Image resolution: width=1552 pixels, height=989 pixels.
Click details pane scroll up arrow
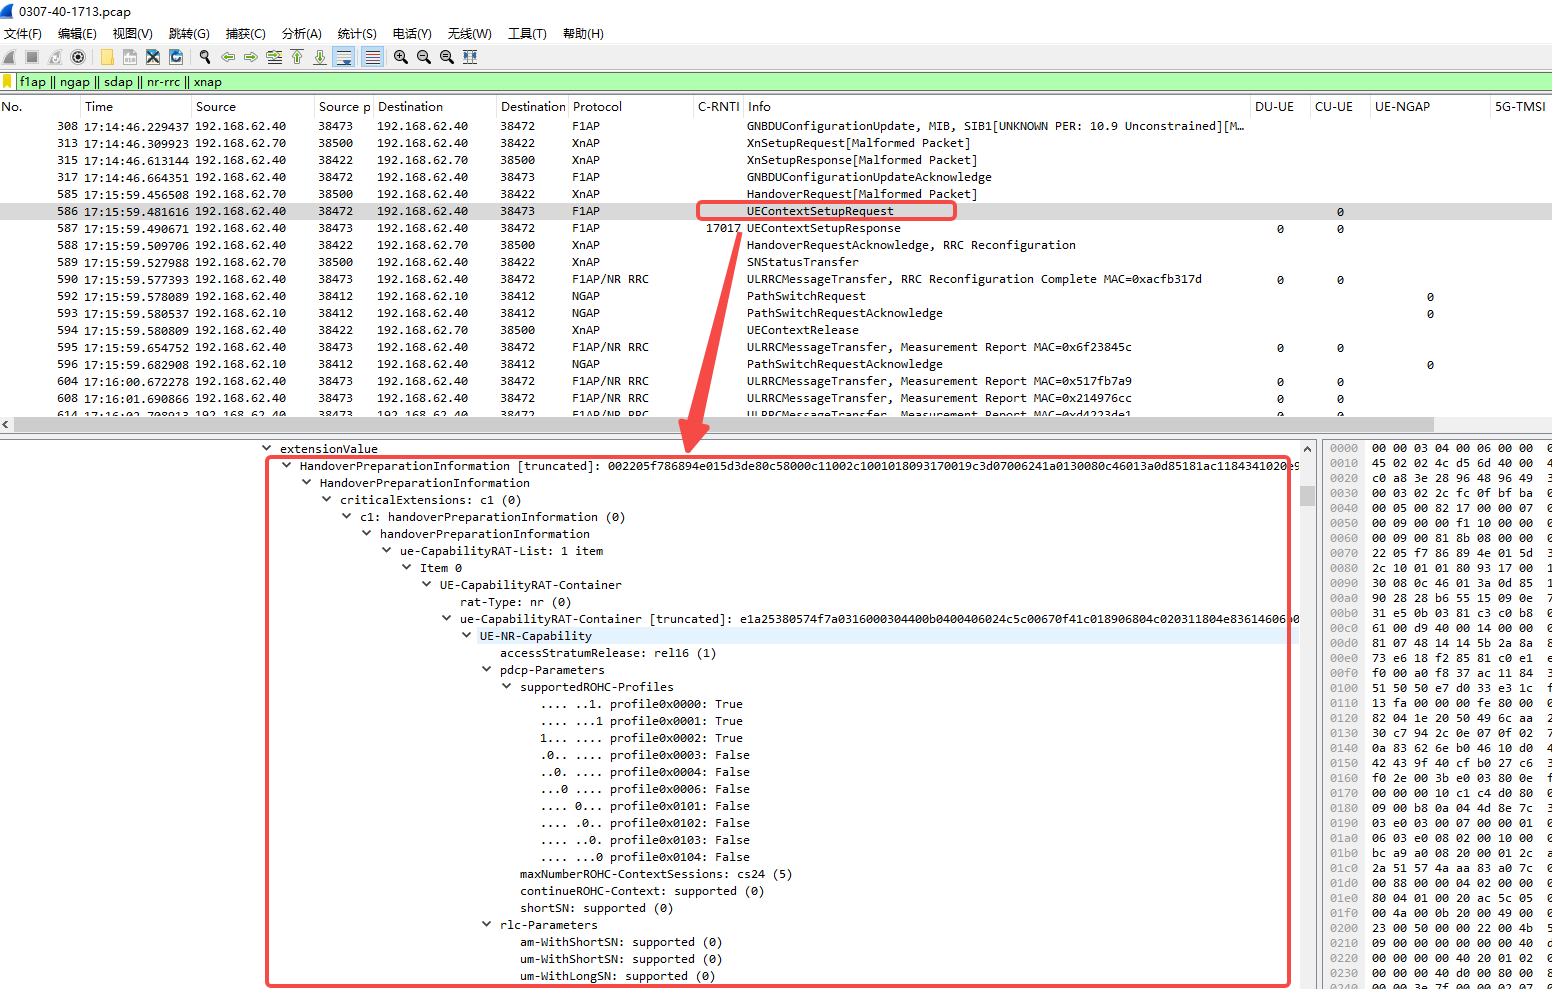1307,449
